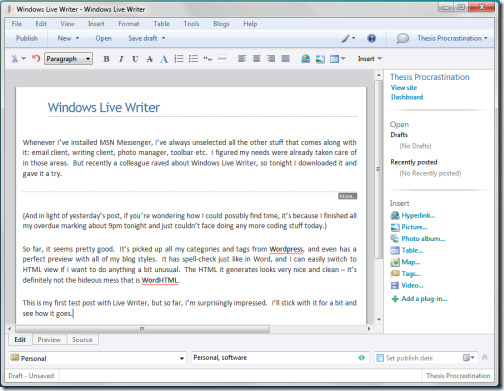This screenshot has height=391, width=504.
Task: Center align the text
Action: click(257, 59)
